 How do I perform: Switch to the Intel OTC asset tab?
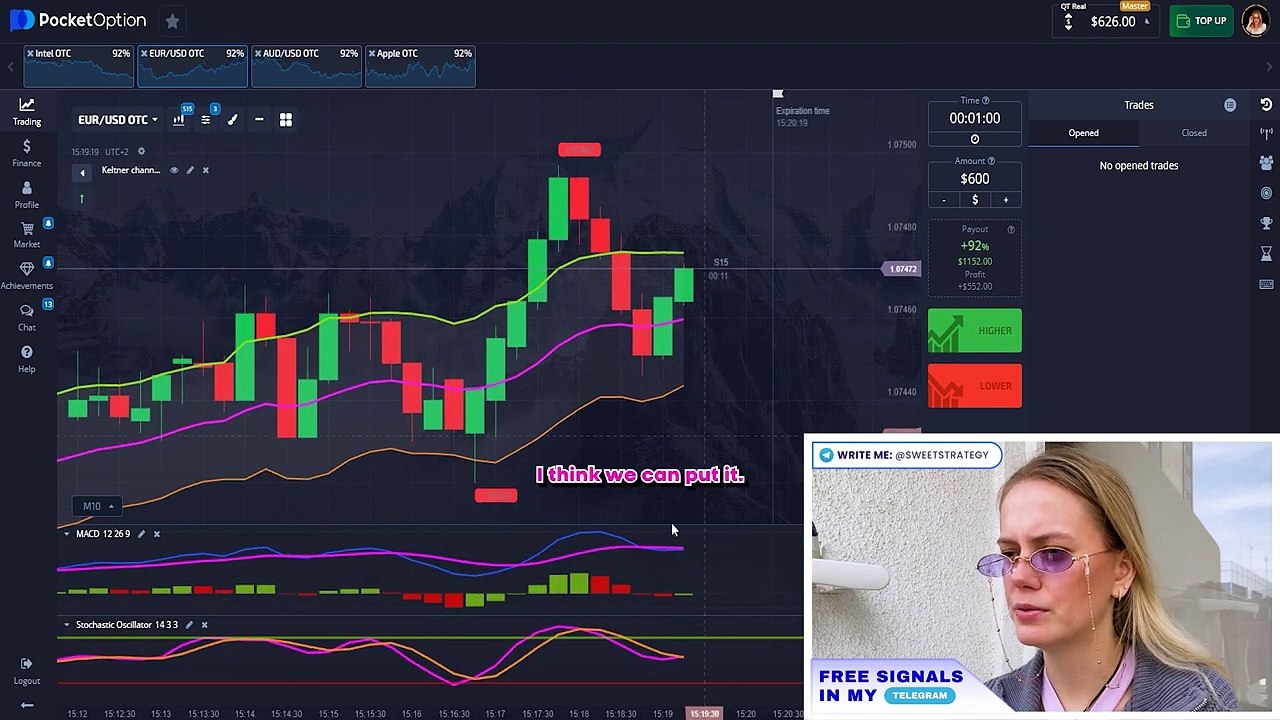[x=78, y=65]
